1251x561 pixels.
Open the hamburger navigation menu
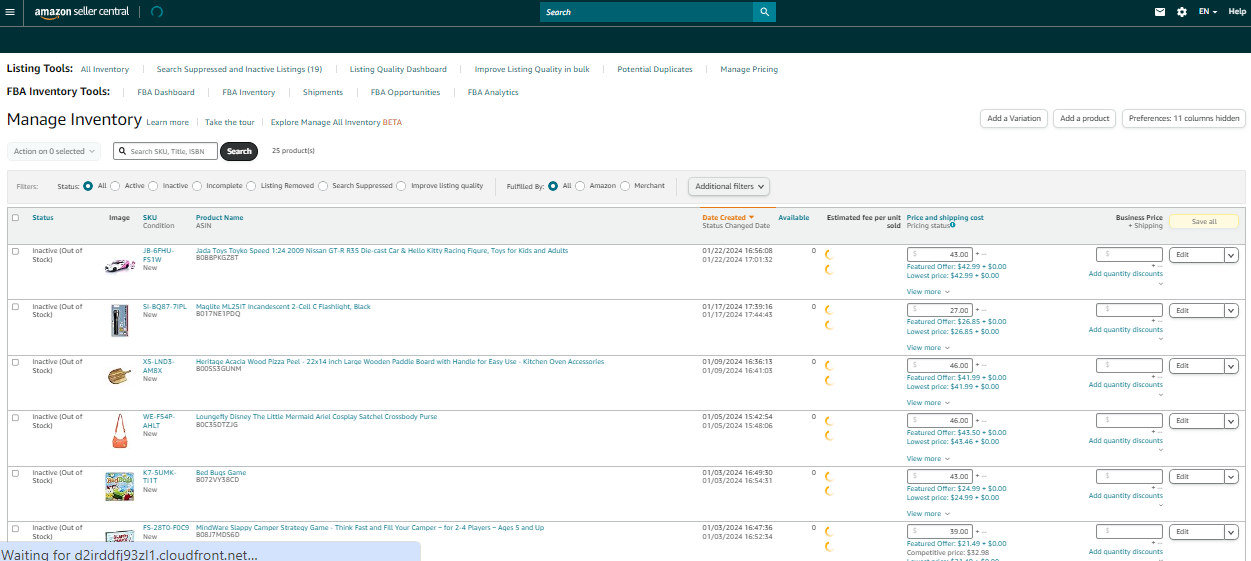coord(10,12)
